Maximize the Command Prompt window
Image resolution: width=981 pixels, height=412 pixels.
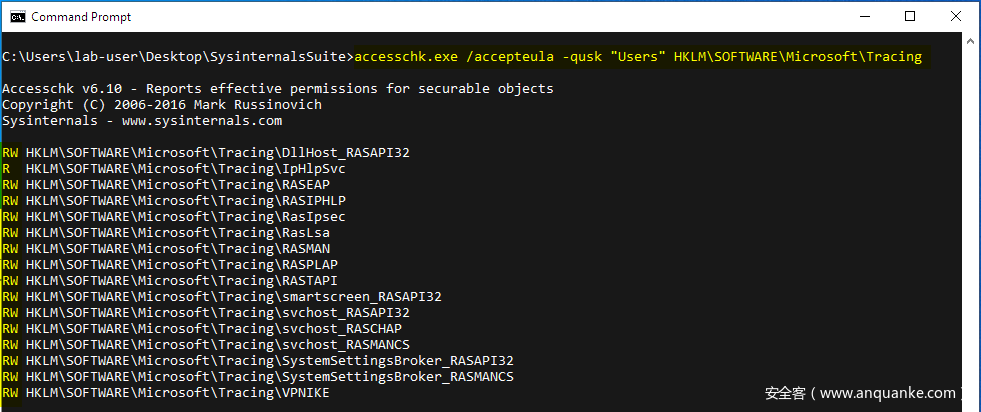coord(910,17)
